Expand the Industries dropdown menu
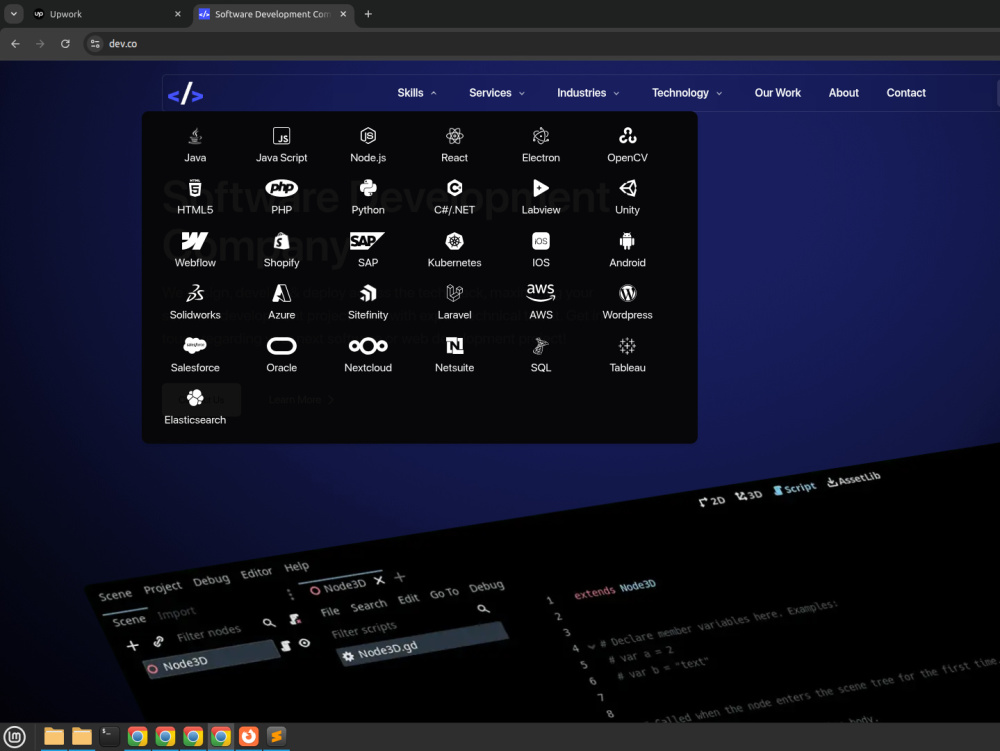The width and height of the screenshot is (1000, 751). (x=588, y=93)
